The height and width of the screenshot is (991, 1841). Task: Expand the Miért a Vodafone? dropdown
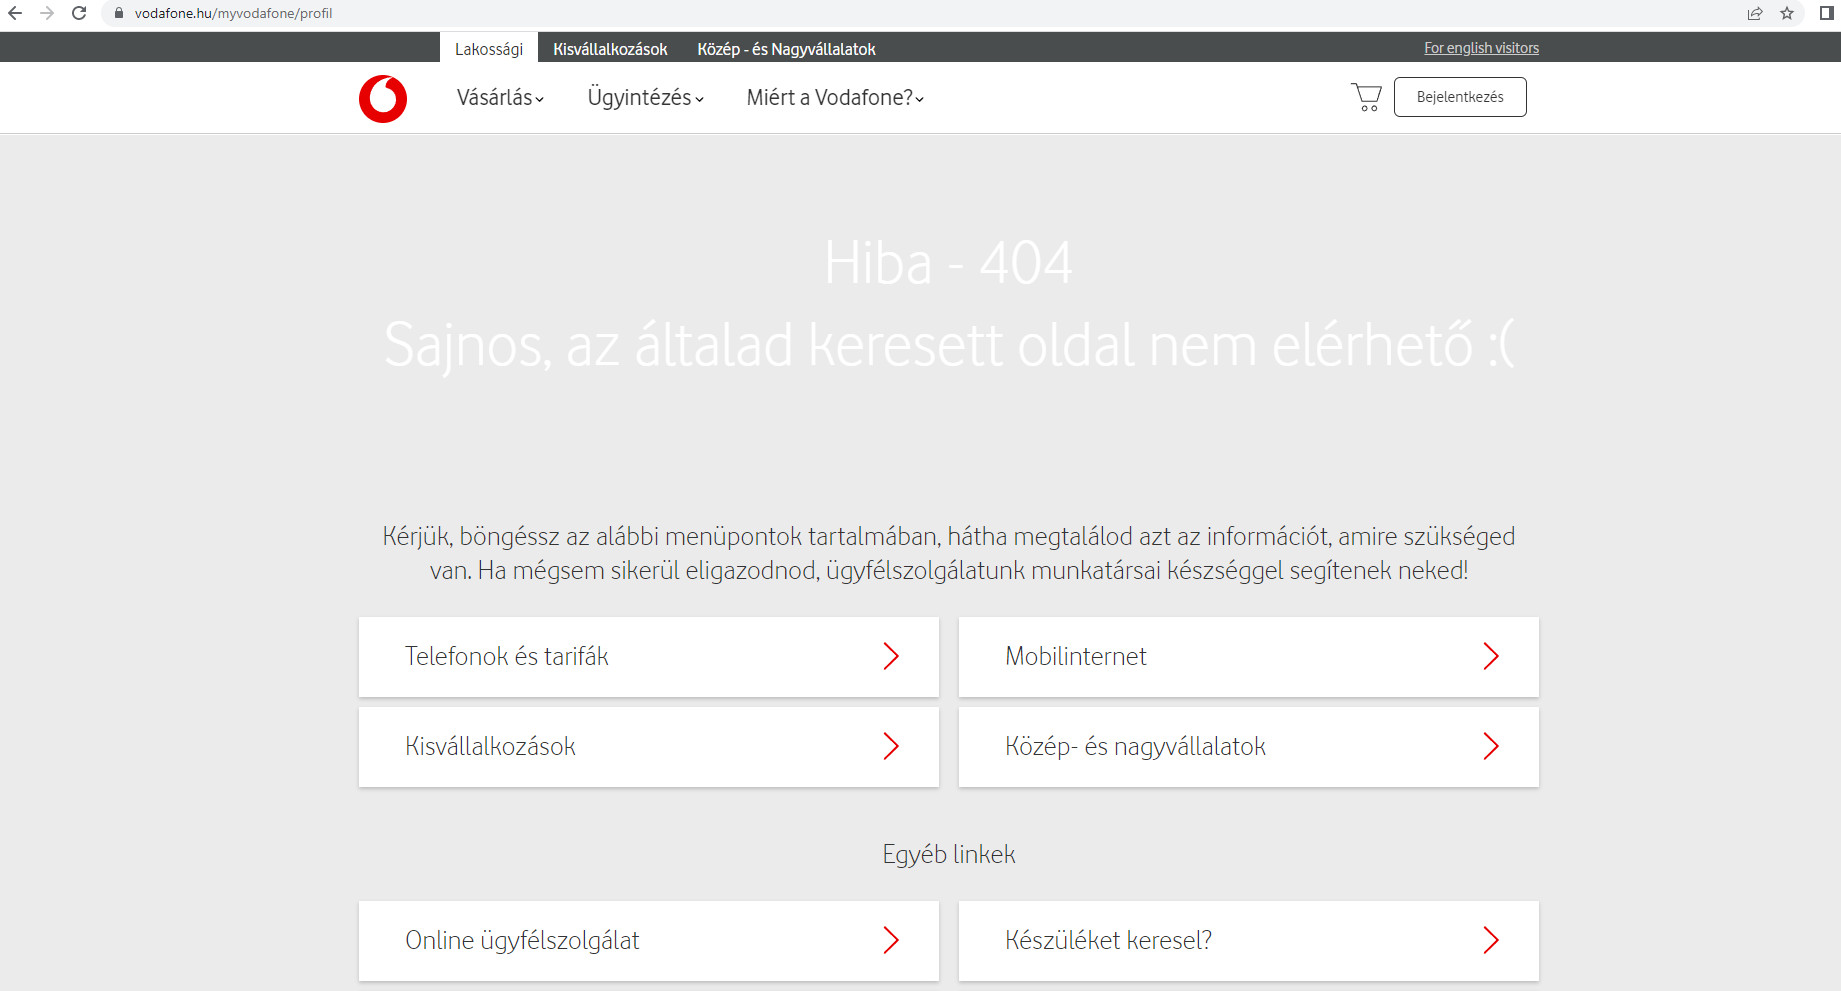click(x=834, y=98)
